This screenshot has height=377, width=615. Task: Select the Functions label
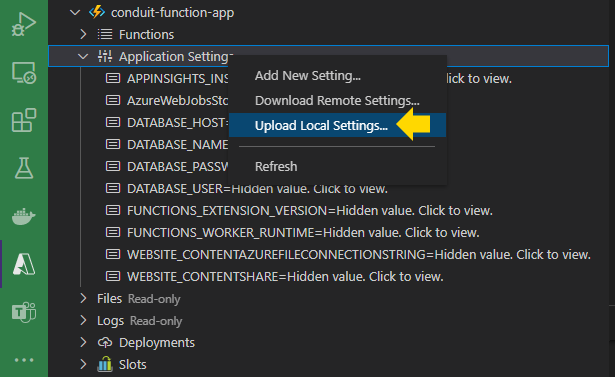(x=146, y=35)
